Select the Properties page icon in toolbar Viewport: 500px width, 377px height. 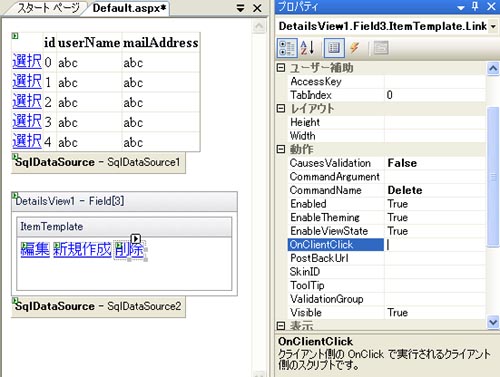click(x=334, y=48)
